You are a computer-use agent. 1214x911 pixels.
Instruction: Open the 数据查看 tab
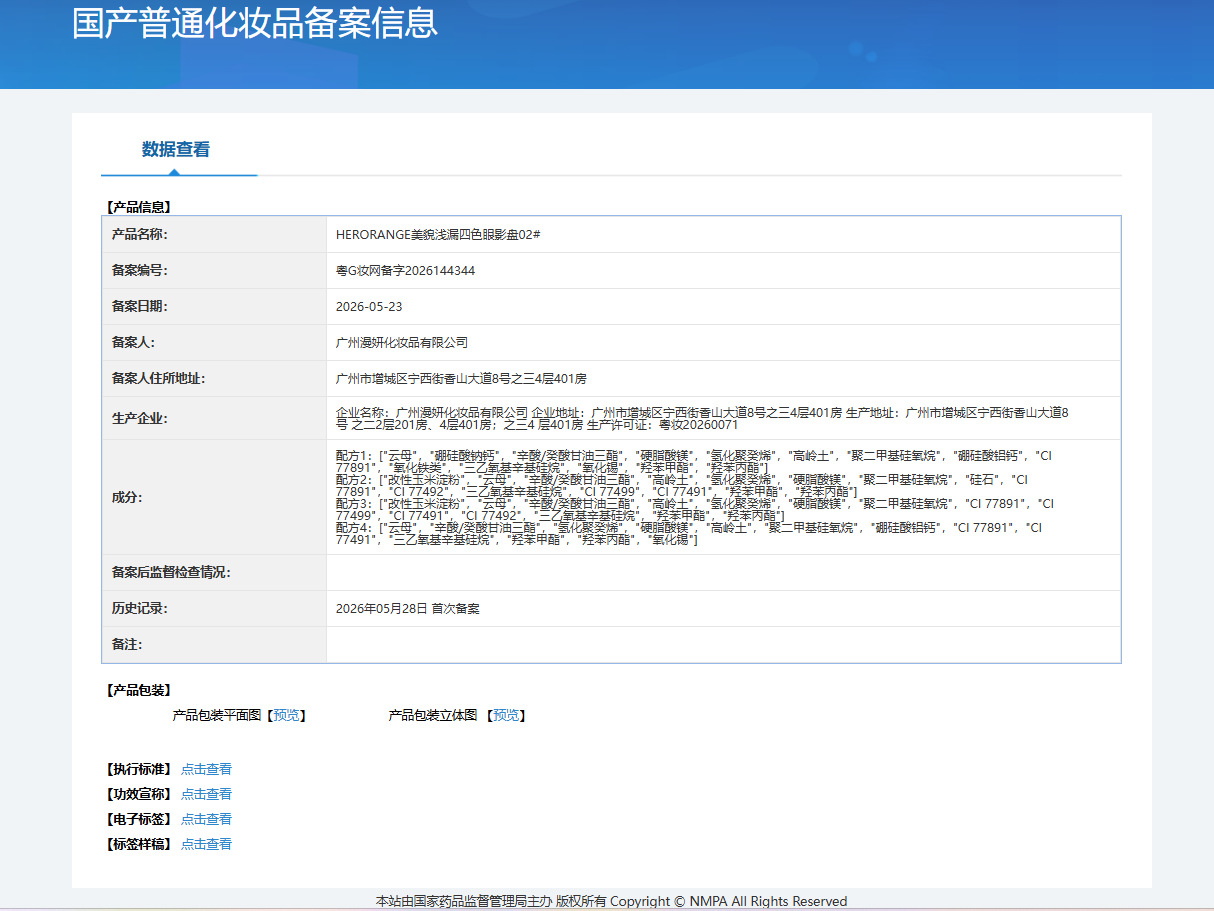tap(176, 150)
